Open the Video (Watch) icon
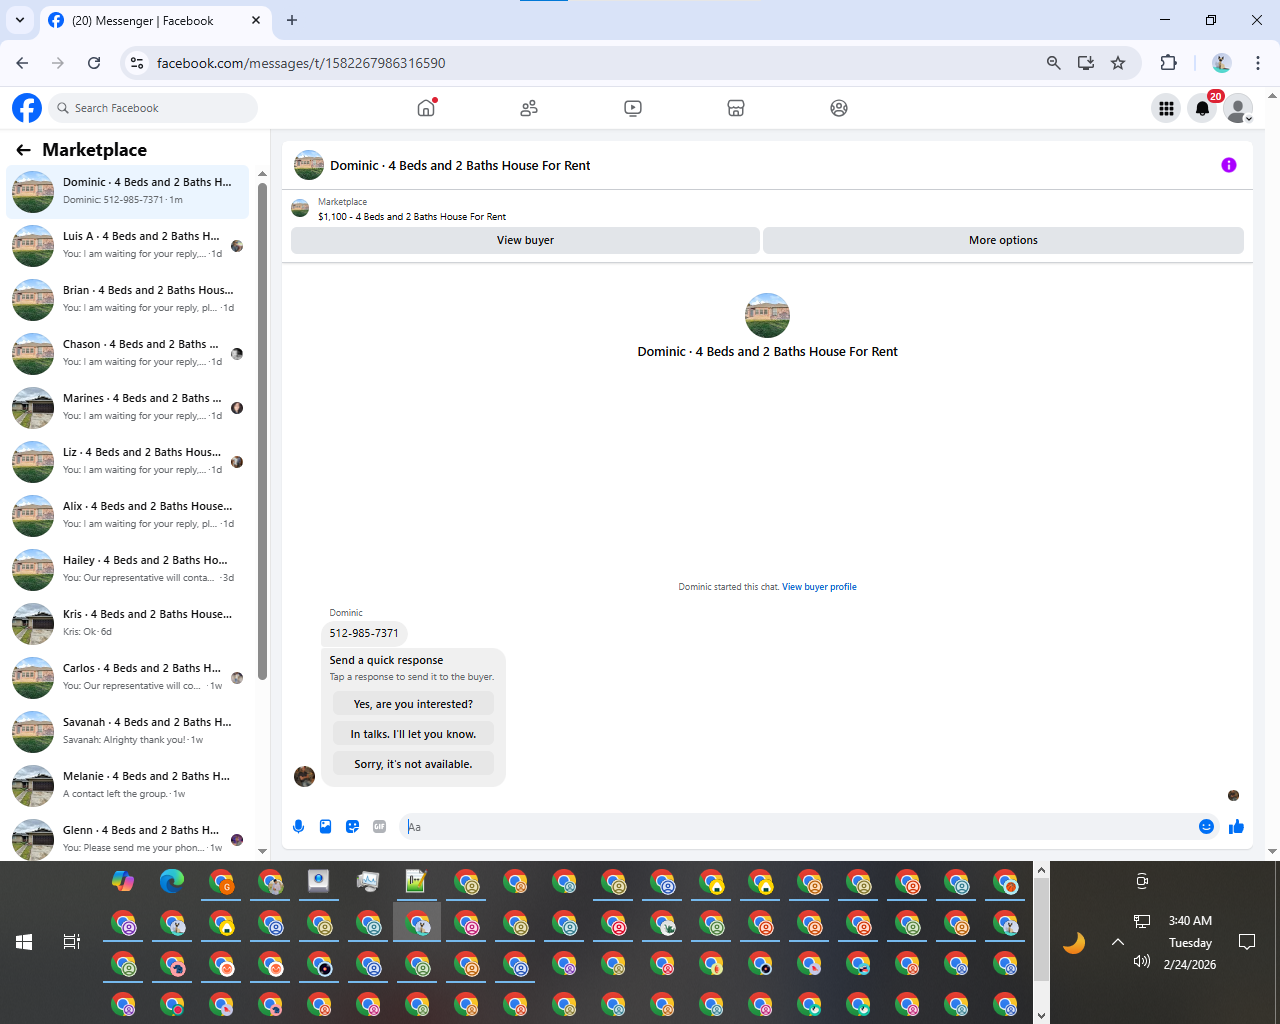Image resolution: width=1280 pixels, height=1024 pixels. [x=633, y=108]
